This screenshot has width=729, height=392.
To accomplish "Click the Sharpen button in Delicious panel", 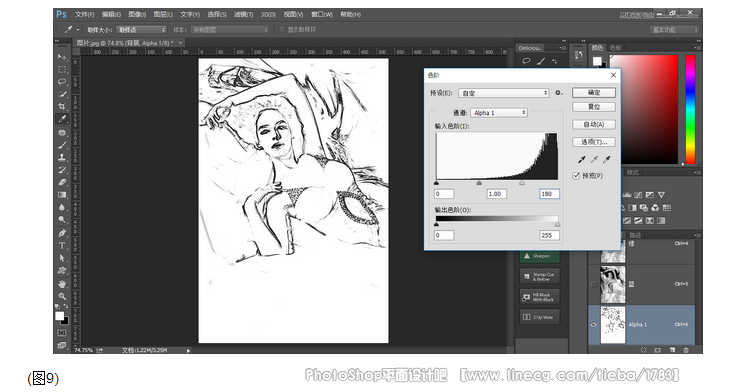I will [x=539, y=256].
